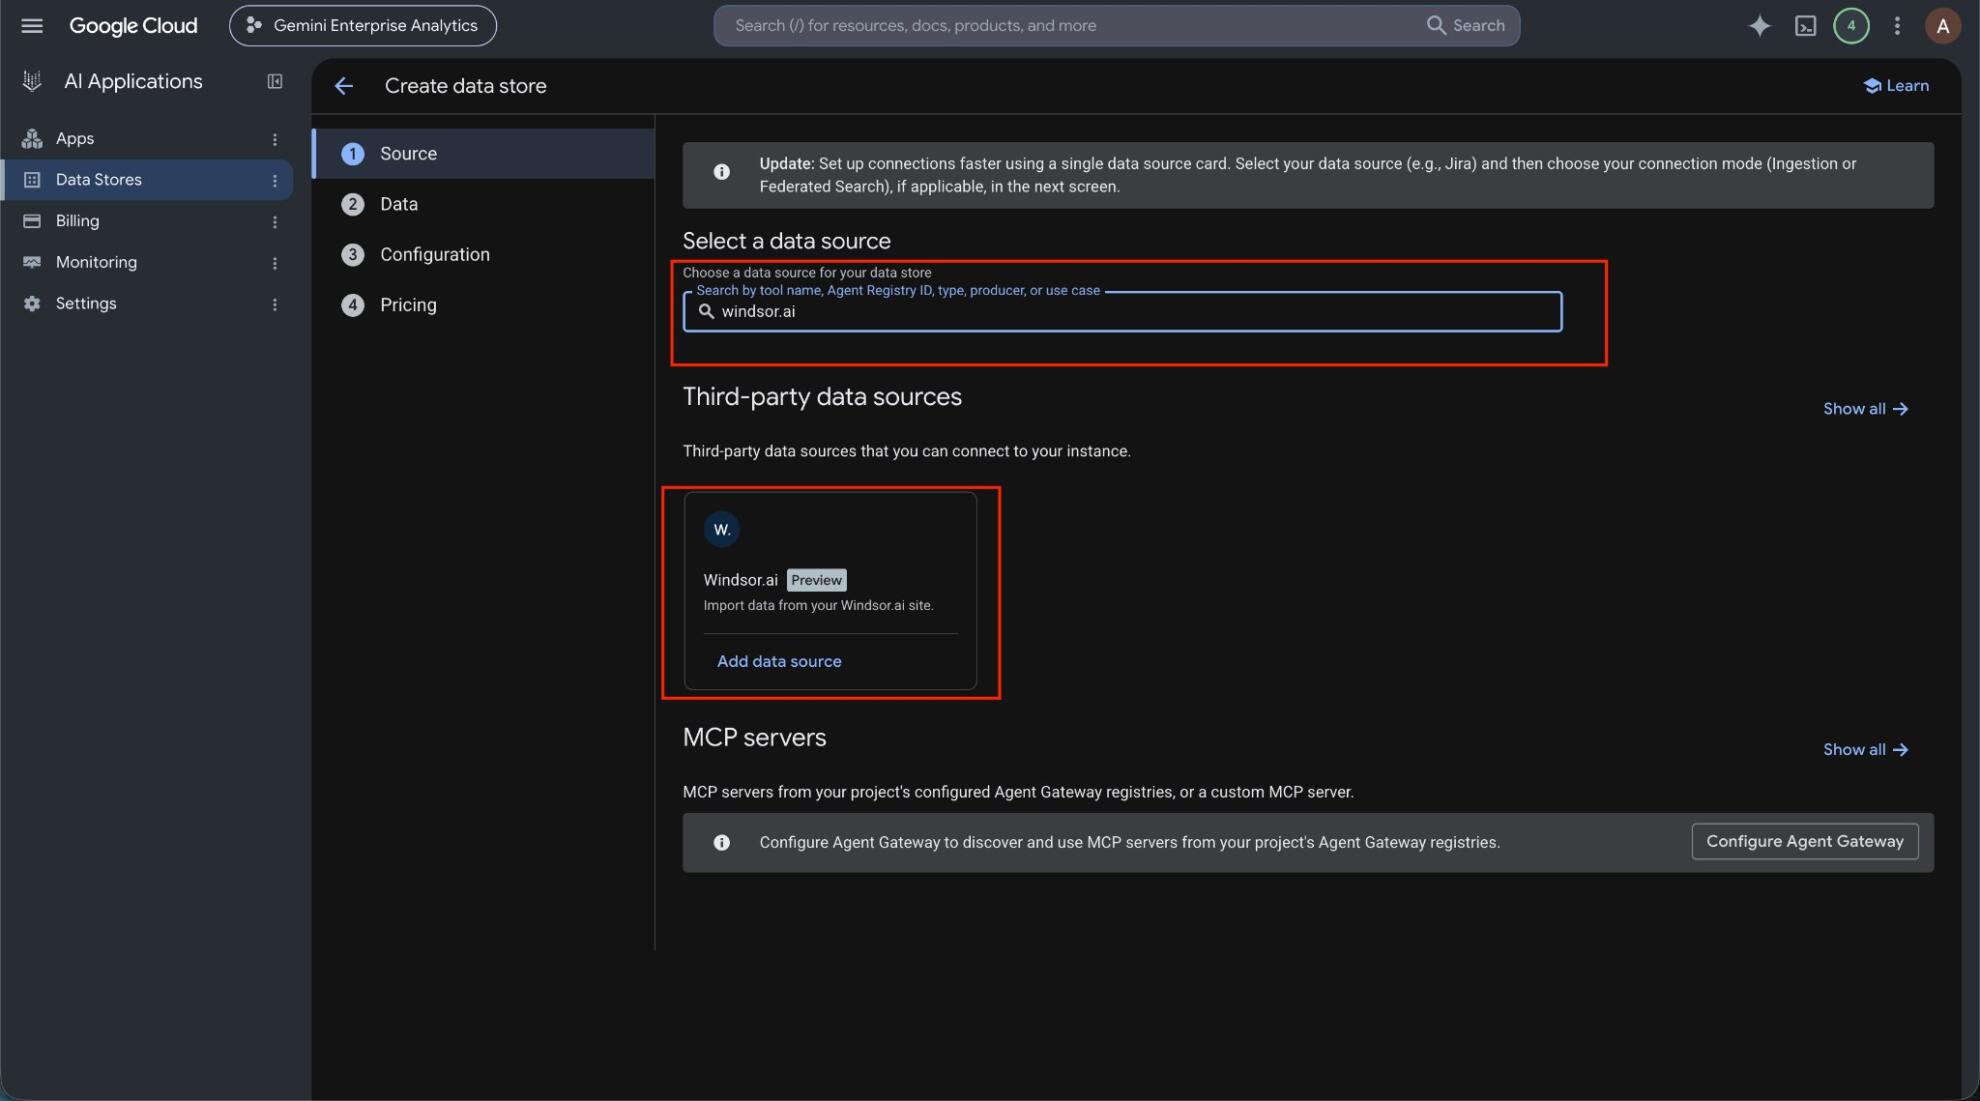The width and height of the screenshot is (1980, 1101).
Task: Show all MCP servers
Action: point(1865,750)
